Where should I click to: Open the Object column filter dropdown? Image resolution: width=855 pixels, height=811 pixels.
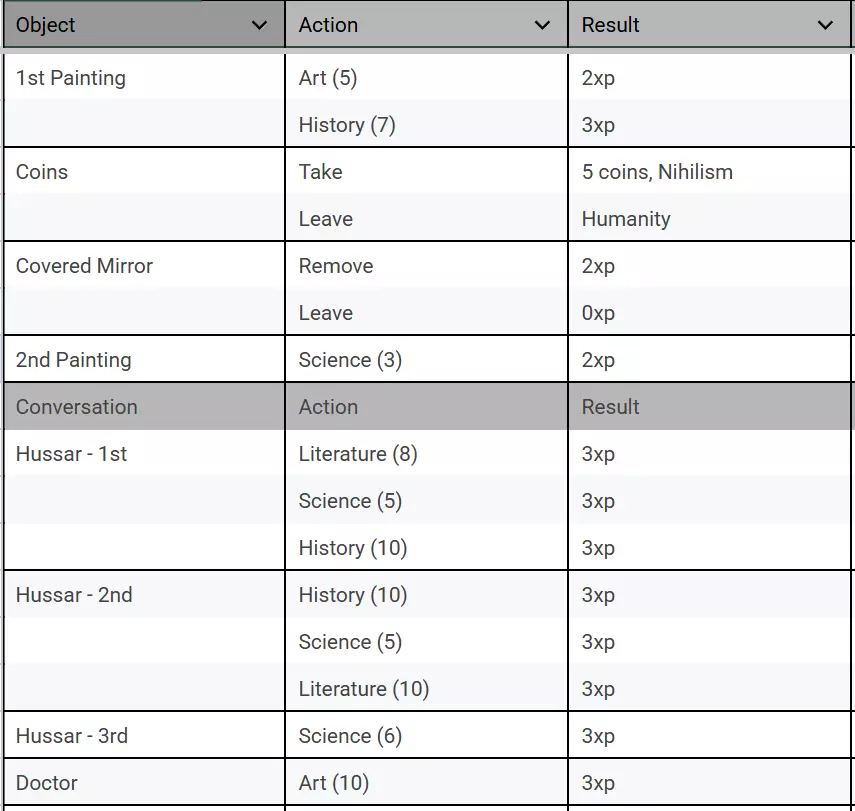[260, 26]
